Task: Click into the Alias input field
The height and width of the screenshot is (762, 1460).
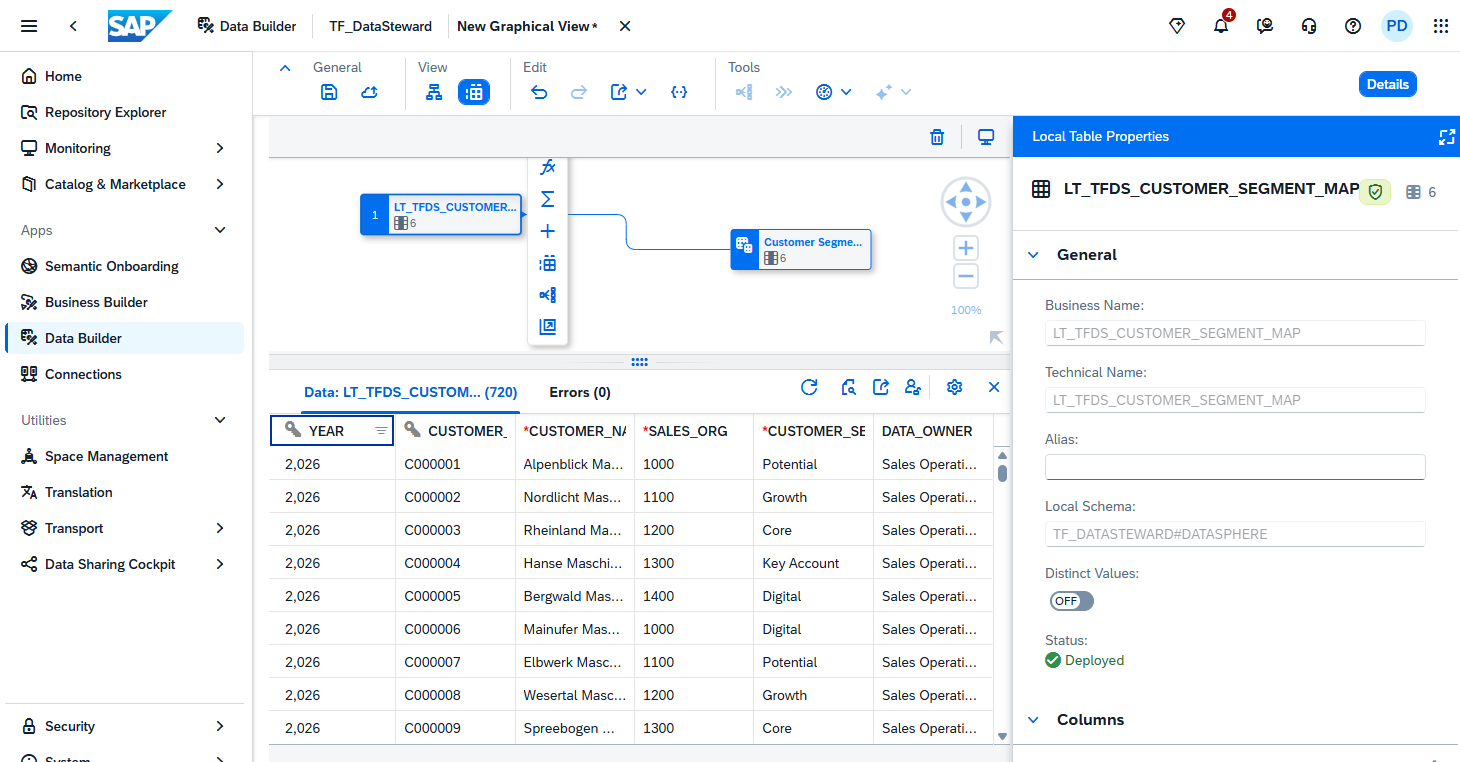Action: pyautogui.click(x=1235, y=467)
